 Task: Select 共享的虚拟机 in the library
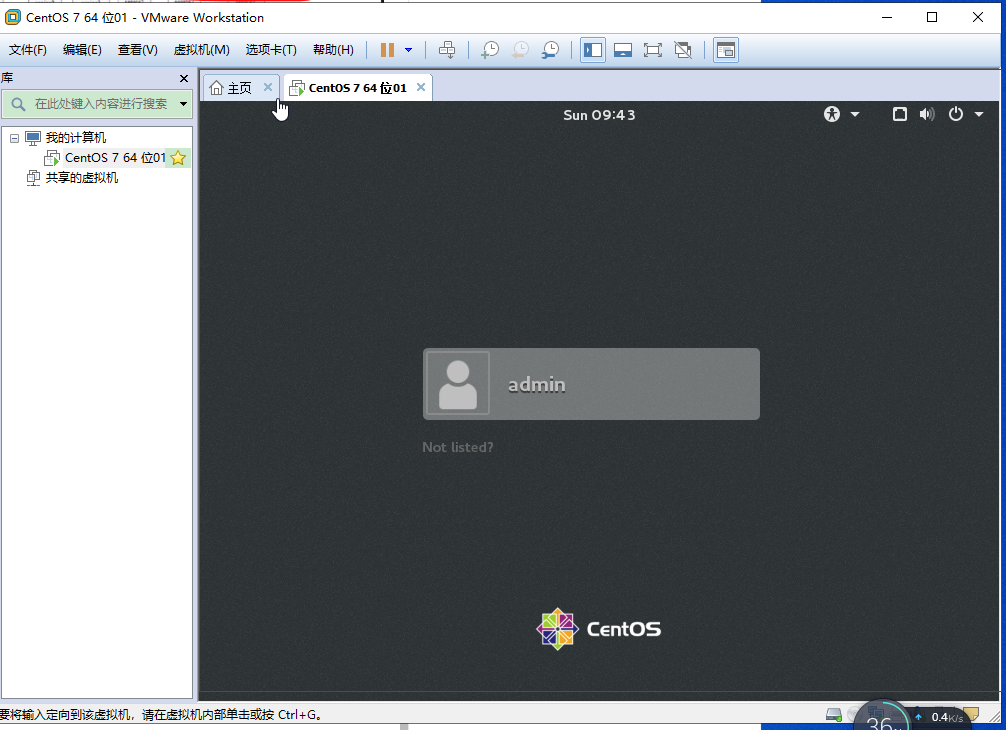tap(81, 178)
